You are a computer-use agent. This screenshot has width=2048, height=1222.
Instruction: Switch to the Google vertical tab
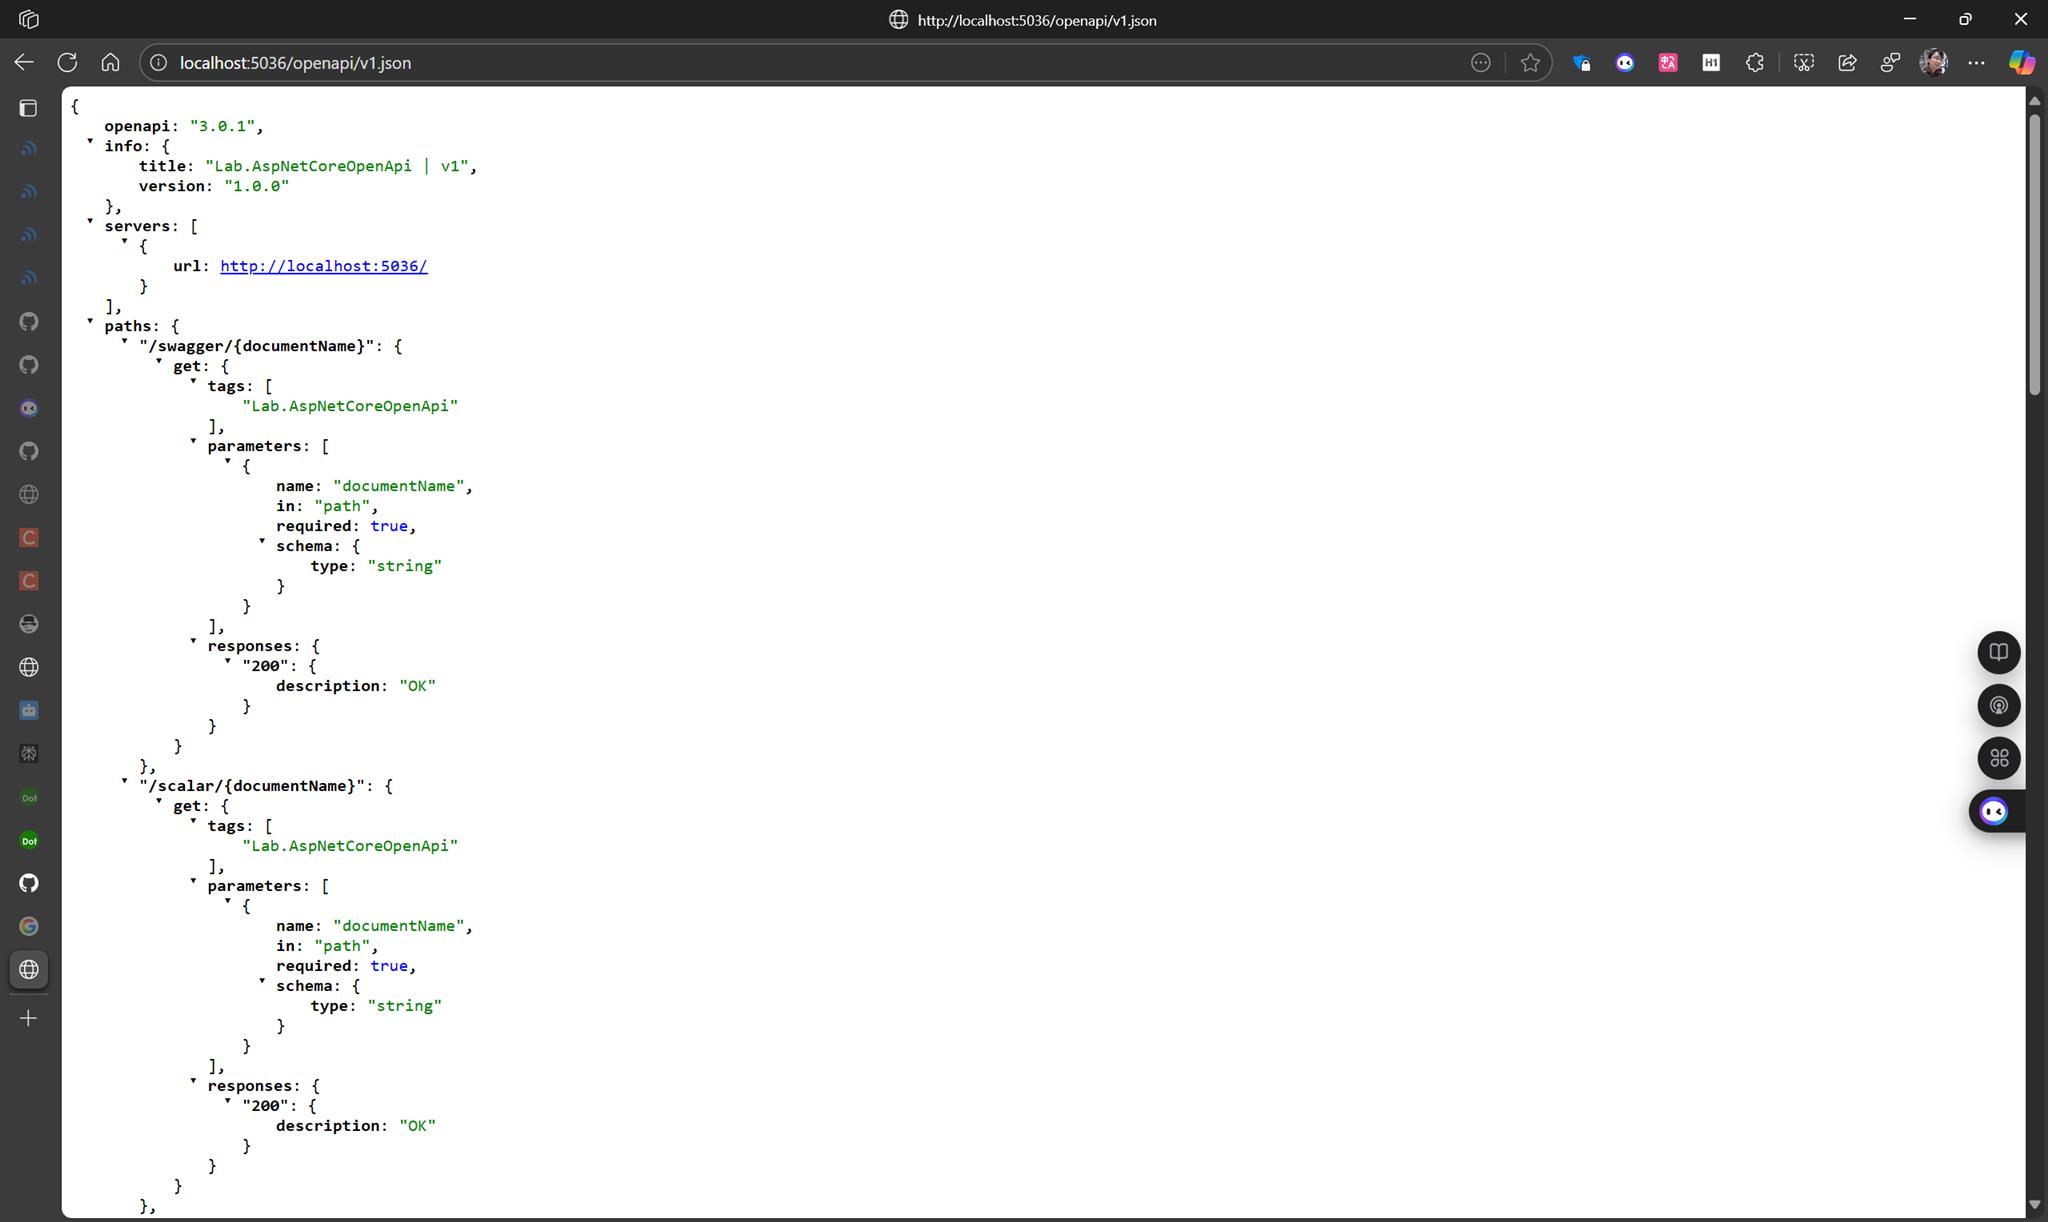click(x=28, y=926)
